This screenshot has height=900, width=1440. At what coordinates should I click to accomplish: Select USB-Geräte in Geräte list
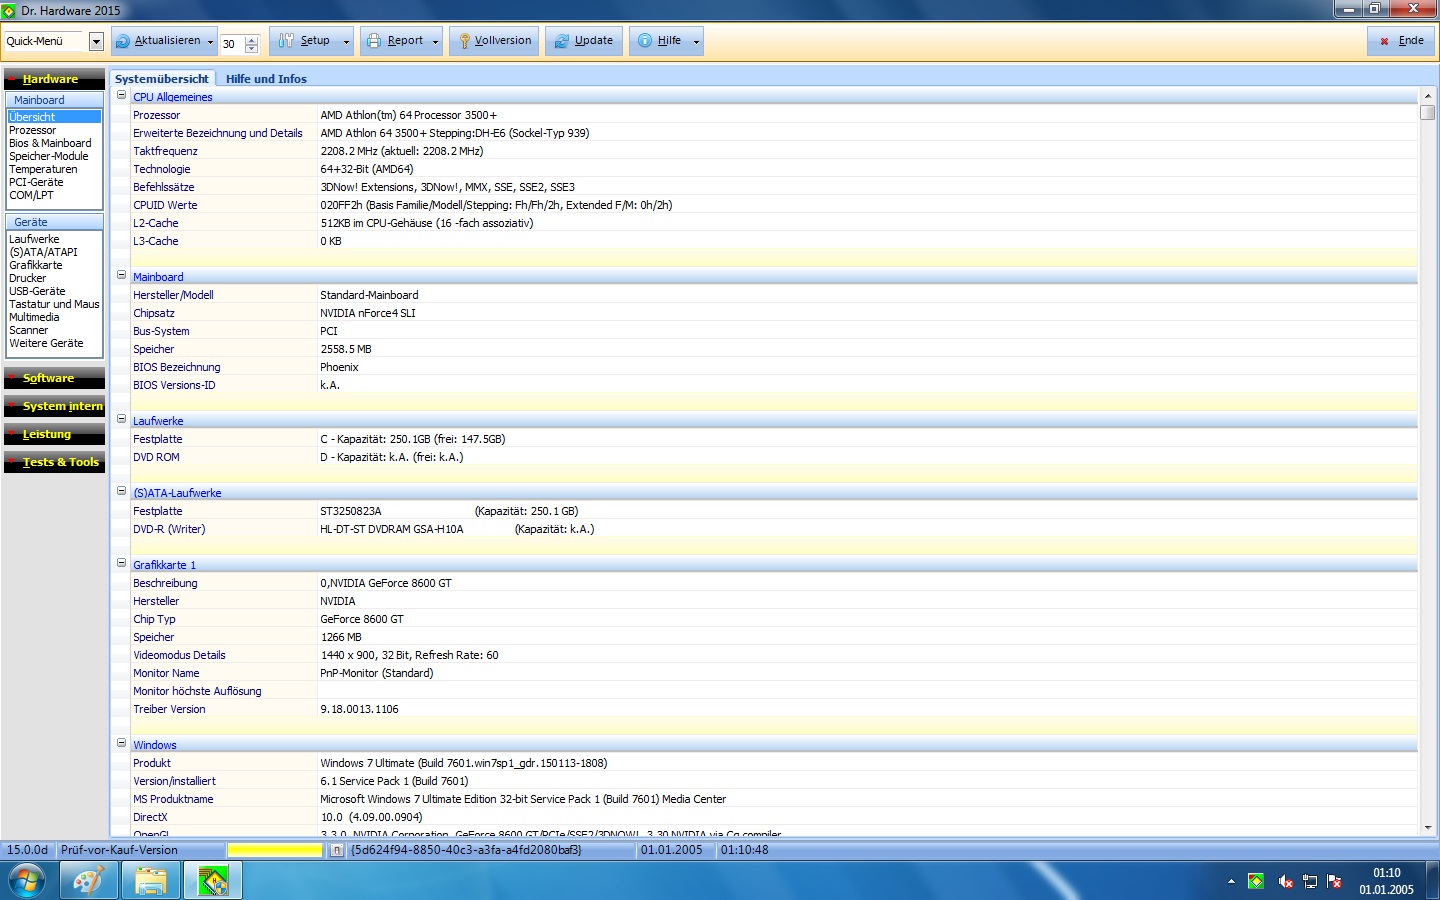tap(37, 291)
